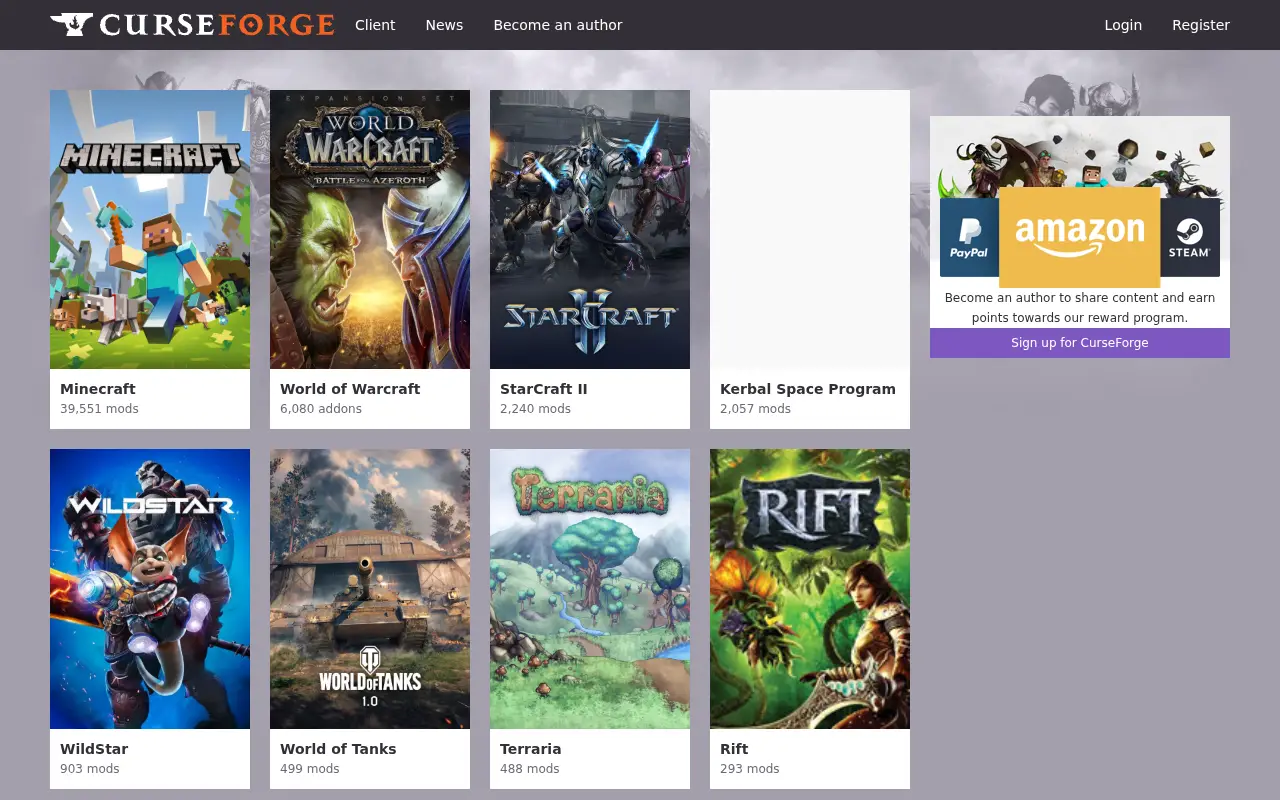Click the '2,057 mods' count
The height and width of the screenshot is (800, 1280).
click(756, 409)
